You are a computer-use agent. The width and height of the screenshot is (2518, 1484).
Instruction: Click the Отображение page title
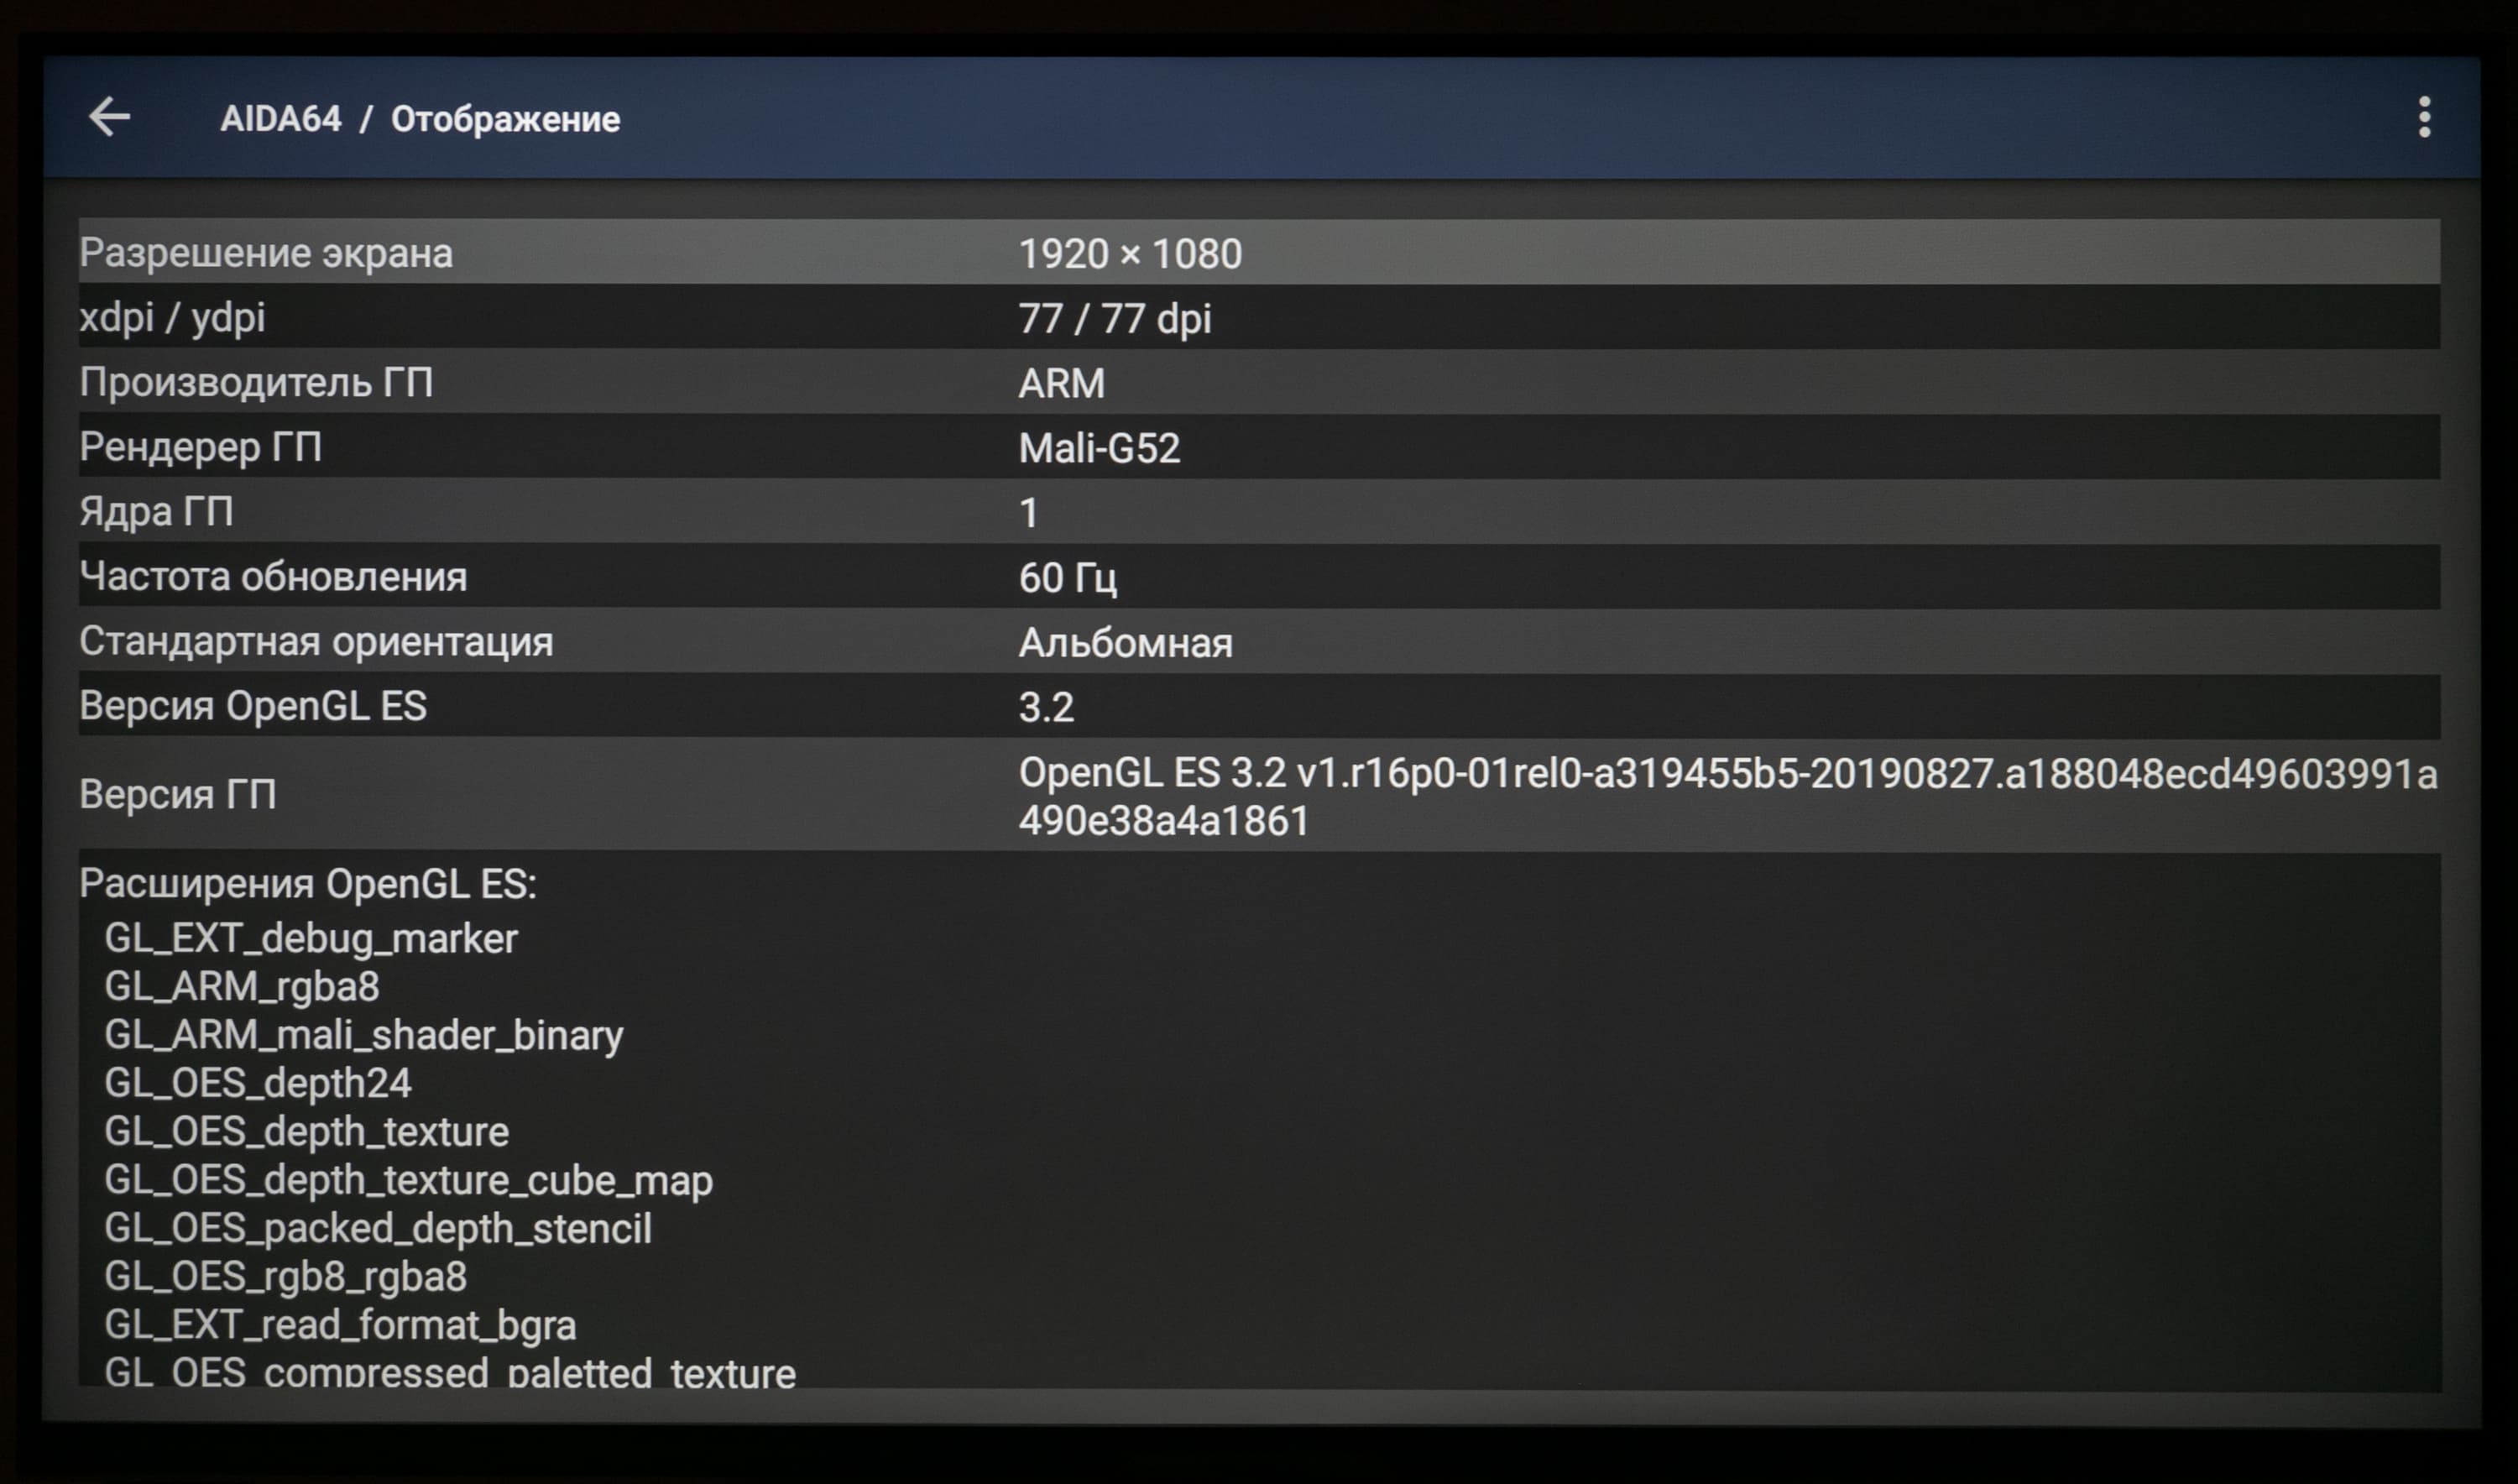pos(505,119)
